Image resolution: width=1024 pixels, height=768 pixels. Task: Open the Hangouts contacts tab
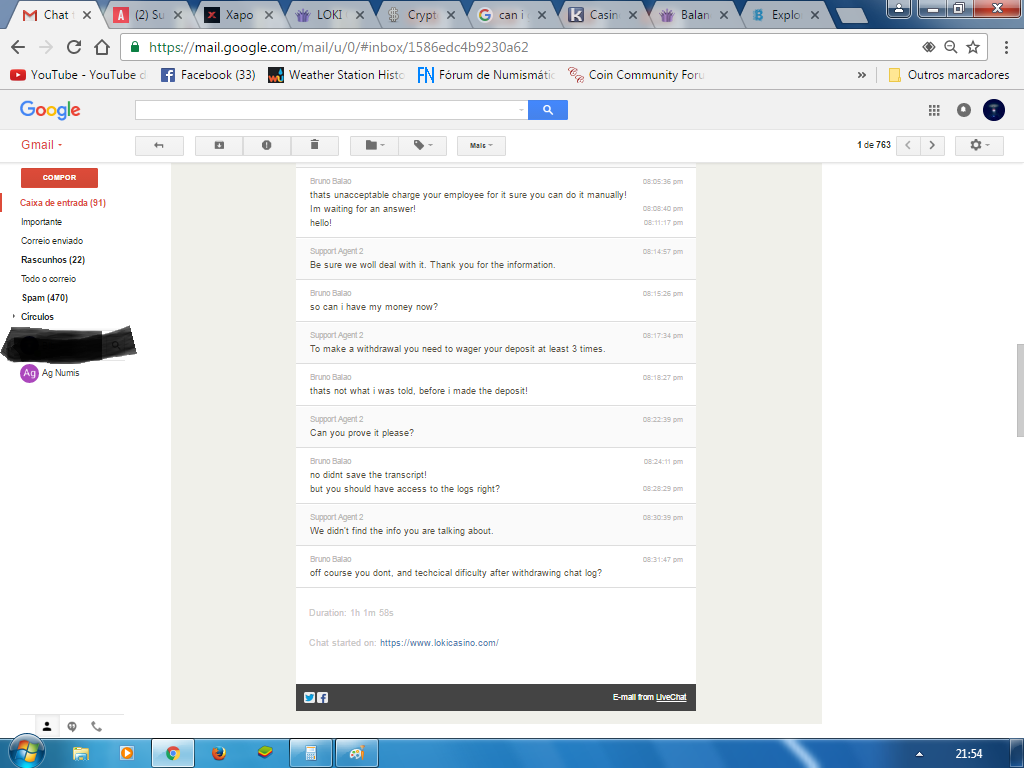point(47,726)
